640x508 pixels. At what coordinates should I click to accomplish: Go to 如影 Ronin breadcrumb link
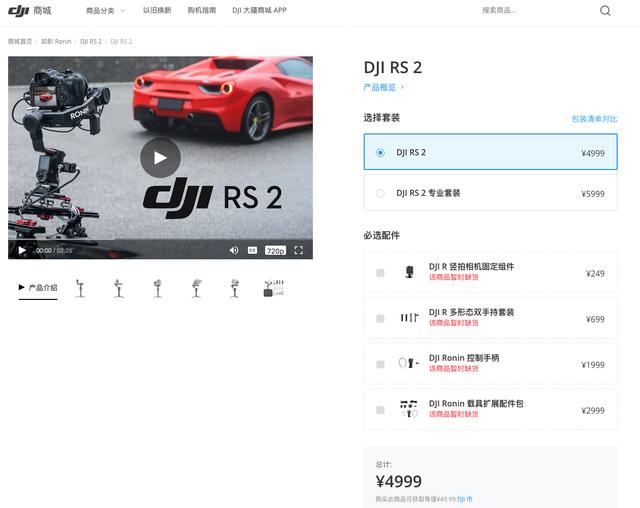(x=56, y=41)
